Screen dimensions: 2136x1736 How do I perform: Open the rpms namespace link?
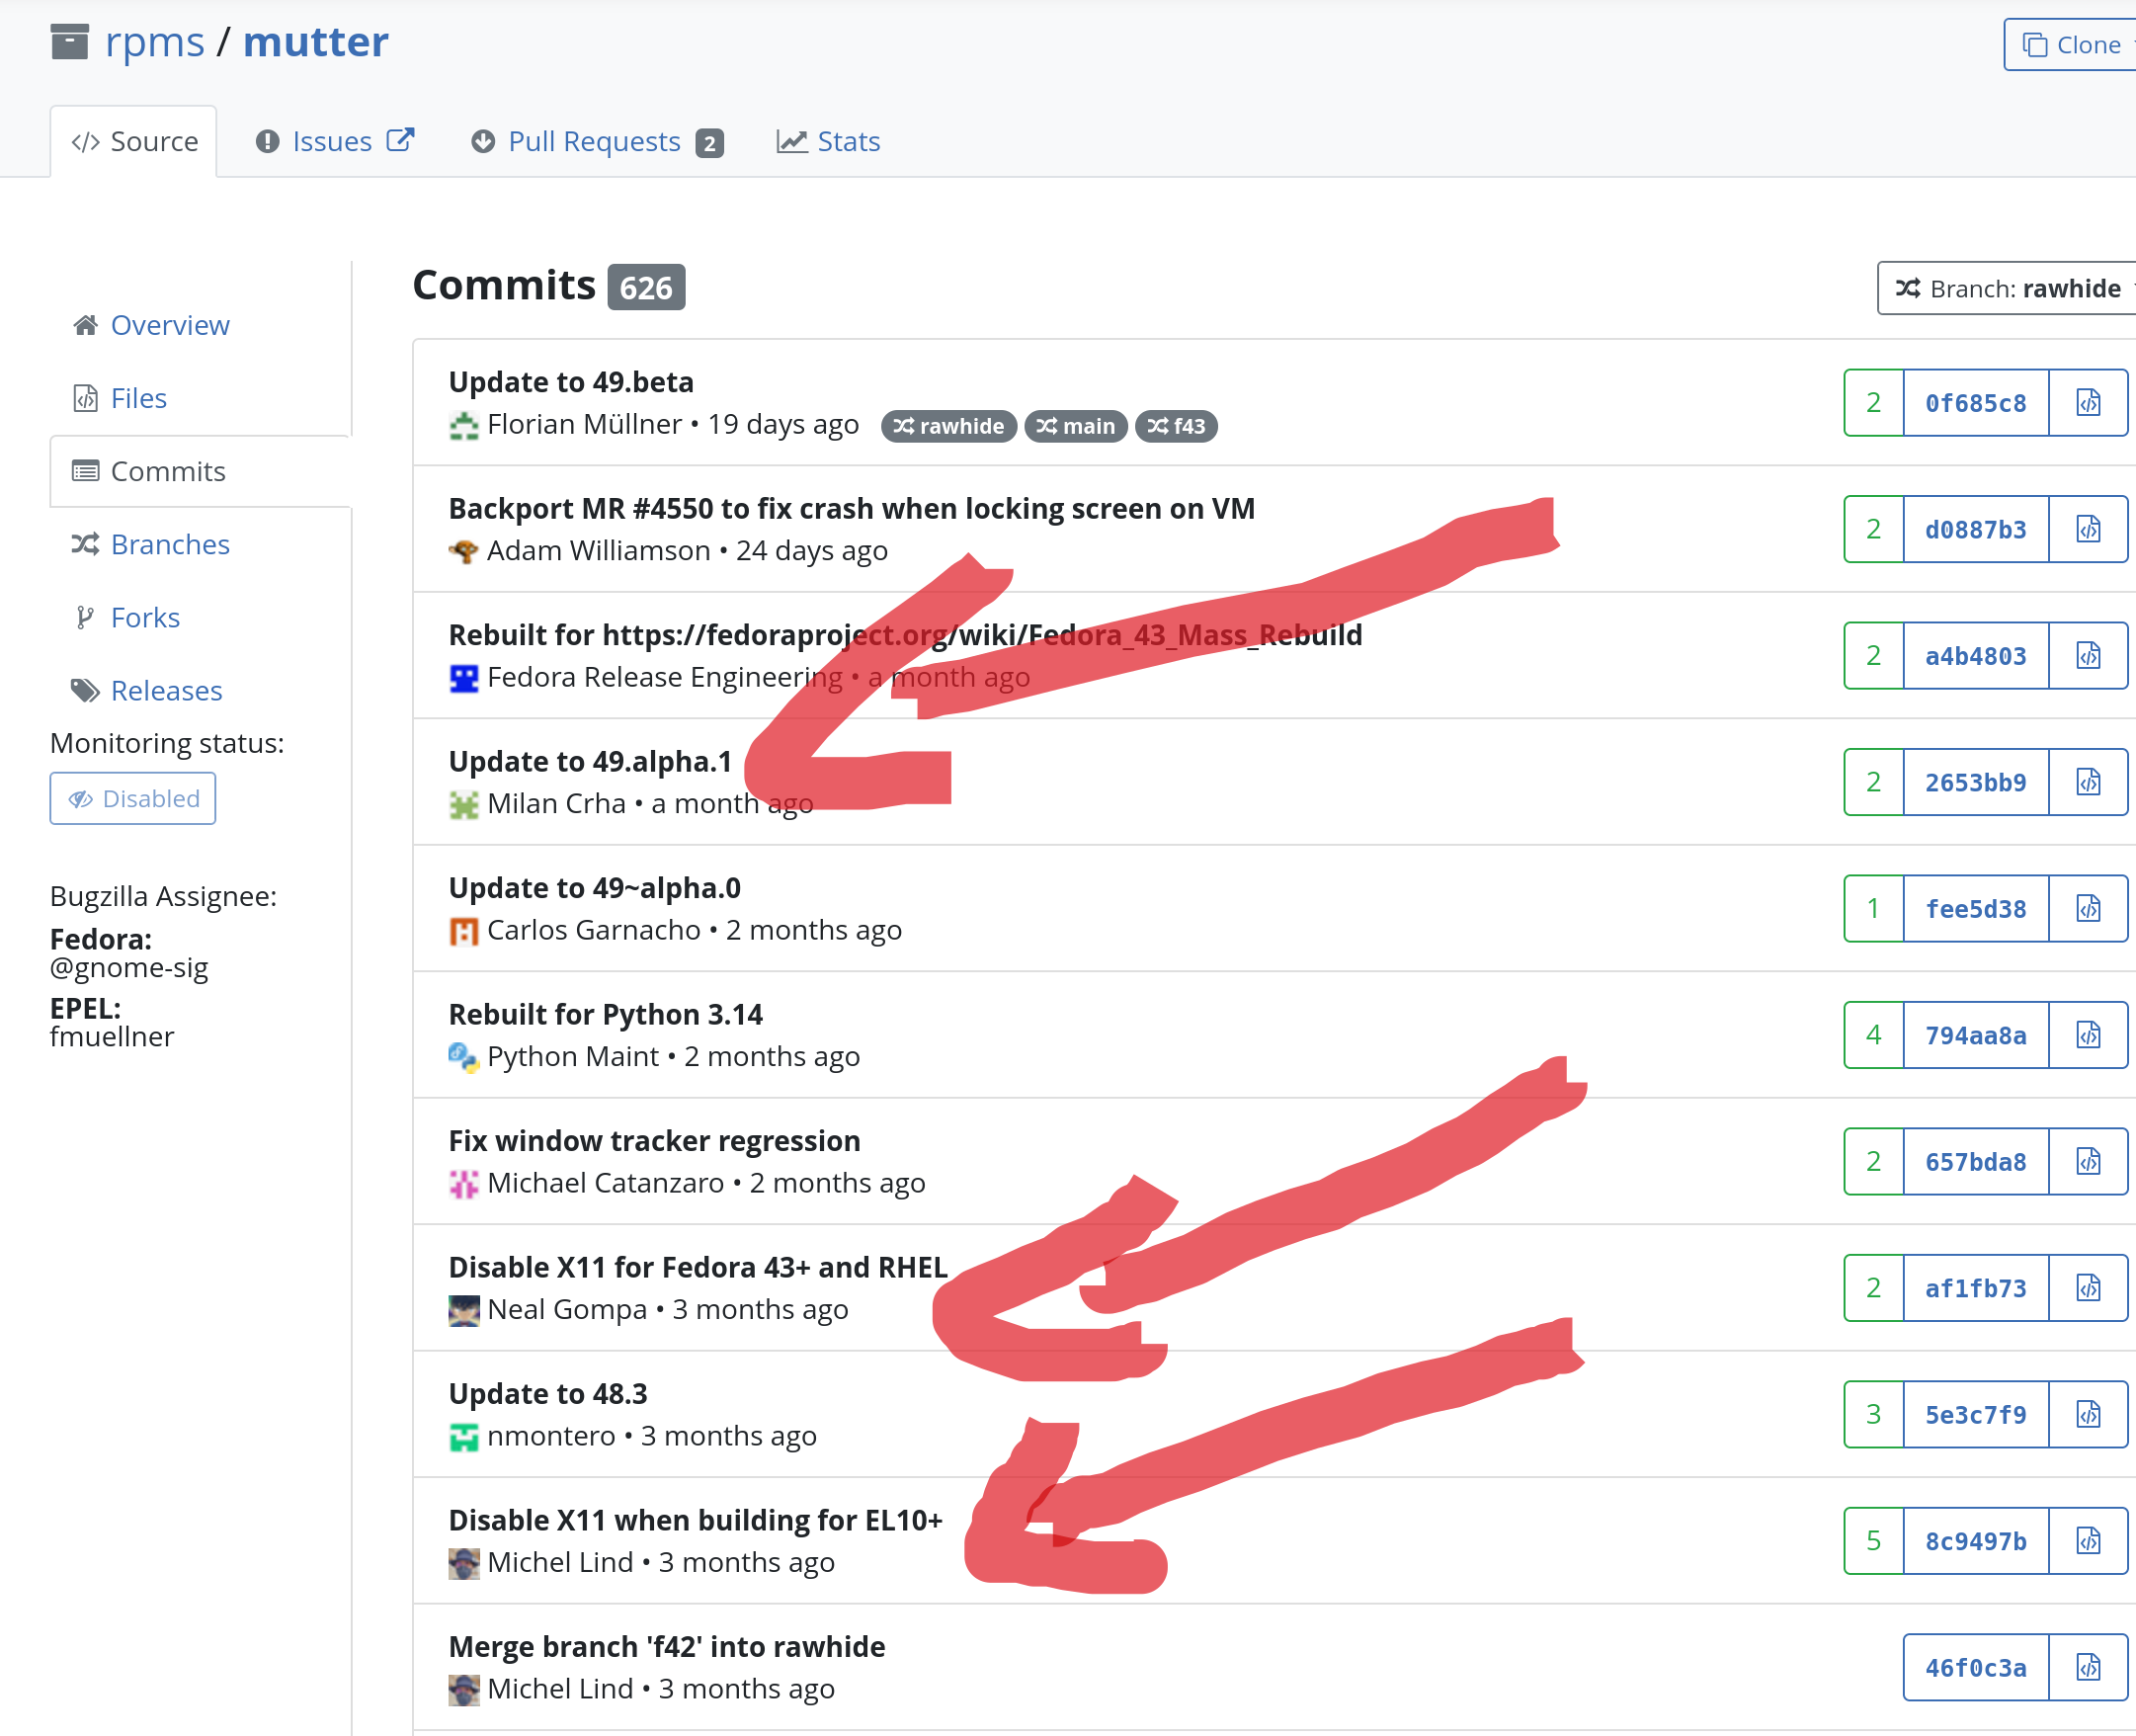click(x=154, y=42)
